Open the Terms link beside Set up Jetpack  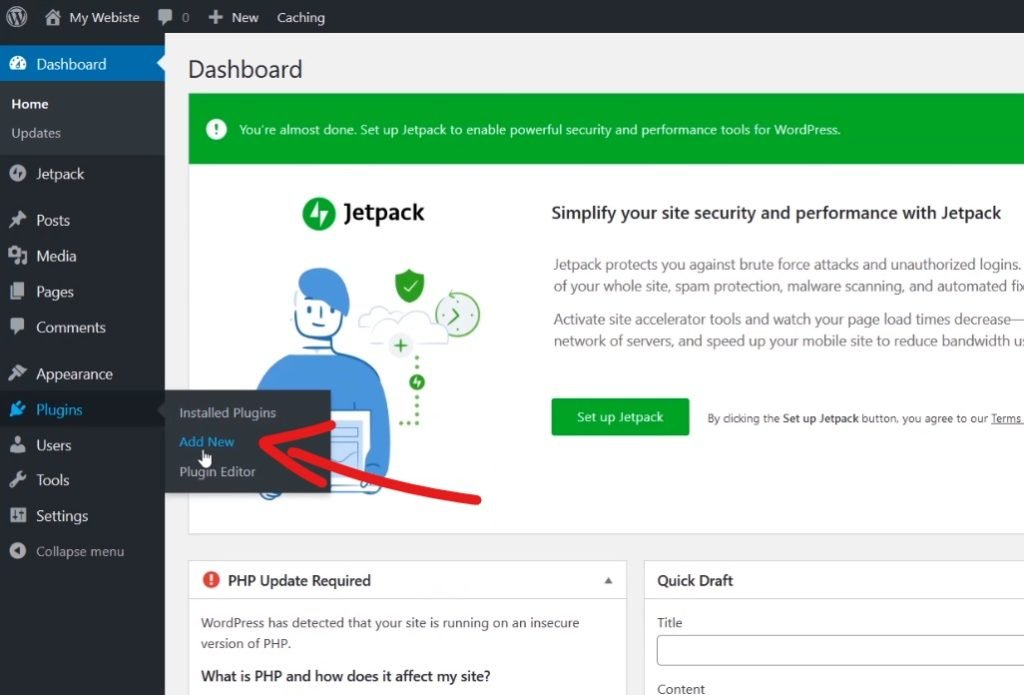1006,419
